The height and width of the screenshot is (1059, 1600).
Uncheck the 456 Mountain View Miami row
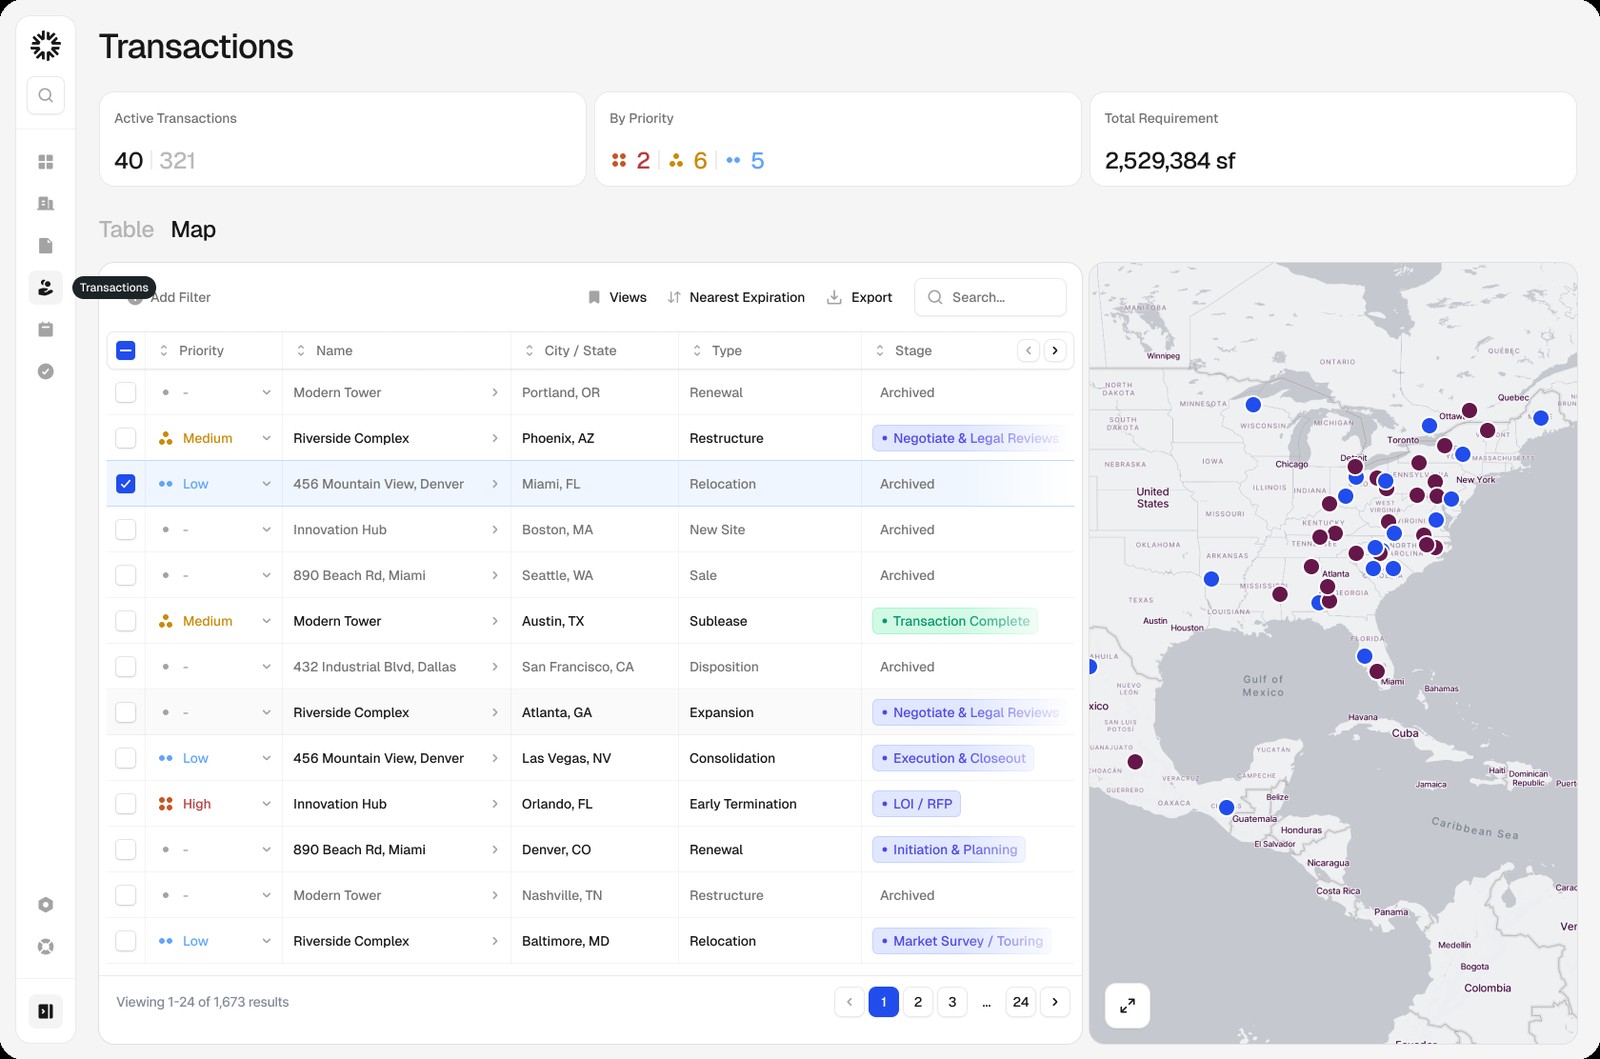point(126,484)
